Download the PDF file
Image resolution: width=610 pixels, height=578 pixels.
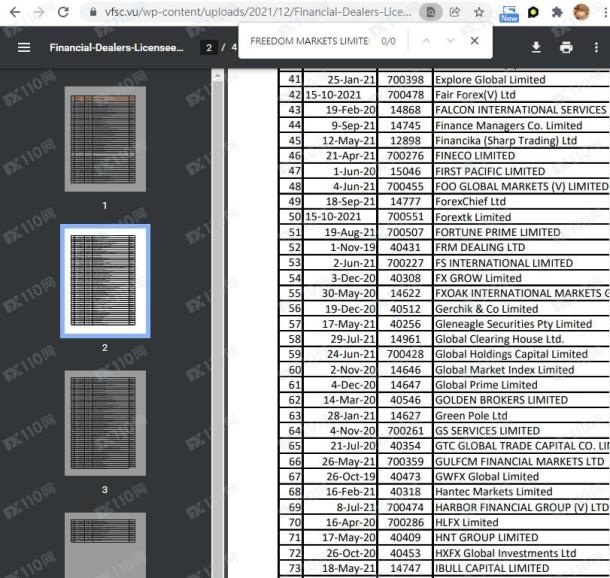point(536,47)
